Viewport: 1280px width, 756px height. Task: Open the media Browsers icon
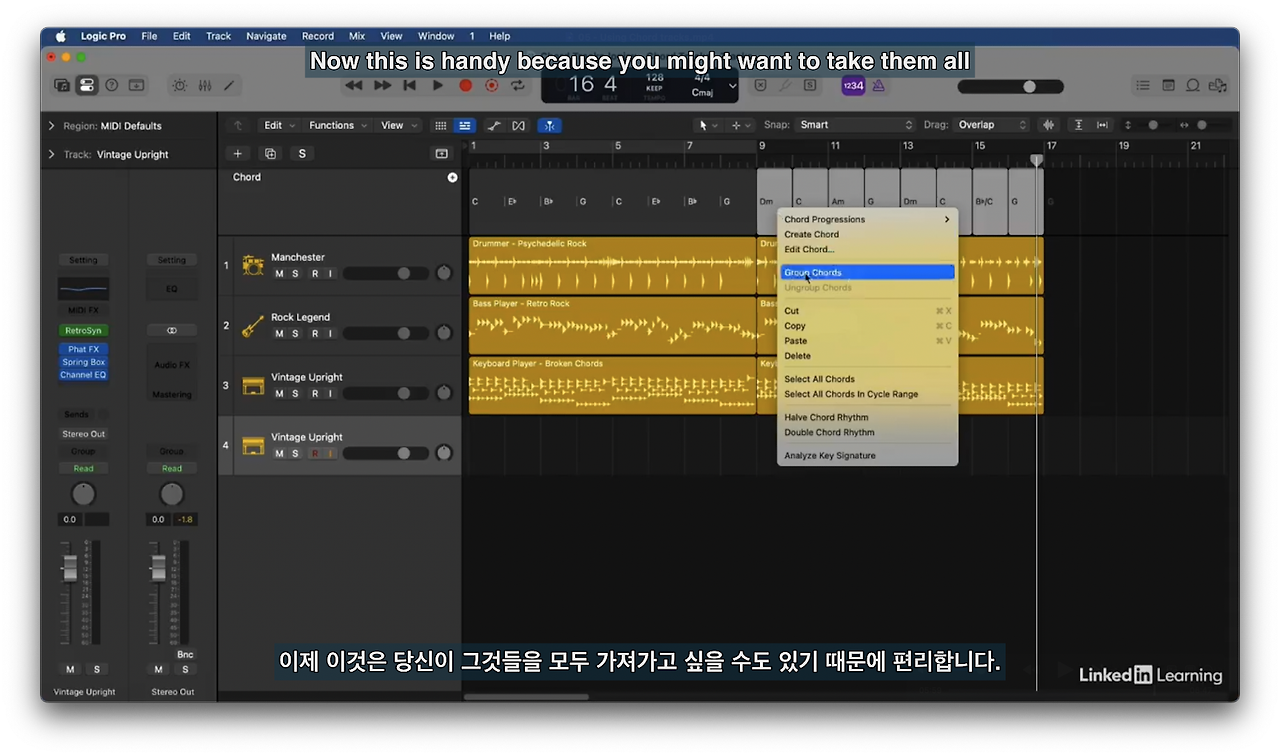pos(1217,86)
